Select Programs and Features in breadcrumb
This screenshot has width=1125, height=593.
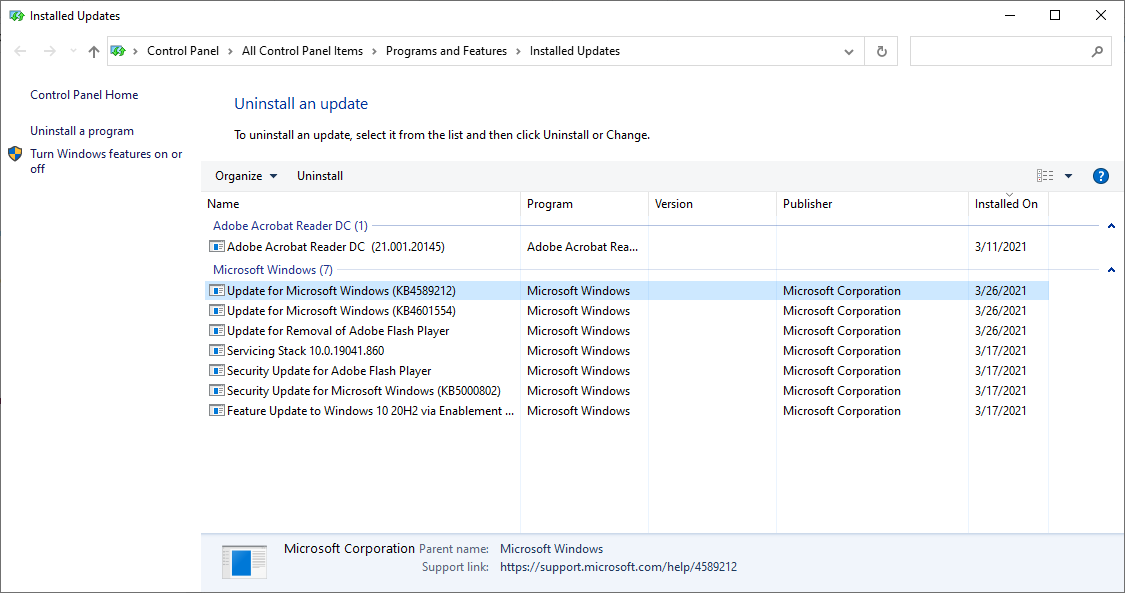pyautogui.click(x=446, y=51)
